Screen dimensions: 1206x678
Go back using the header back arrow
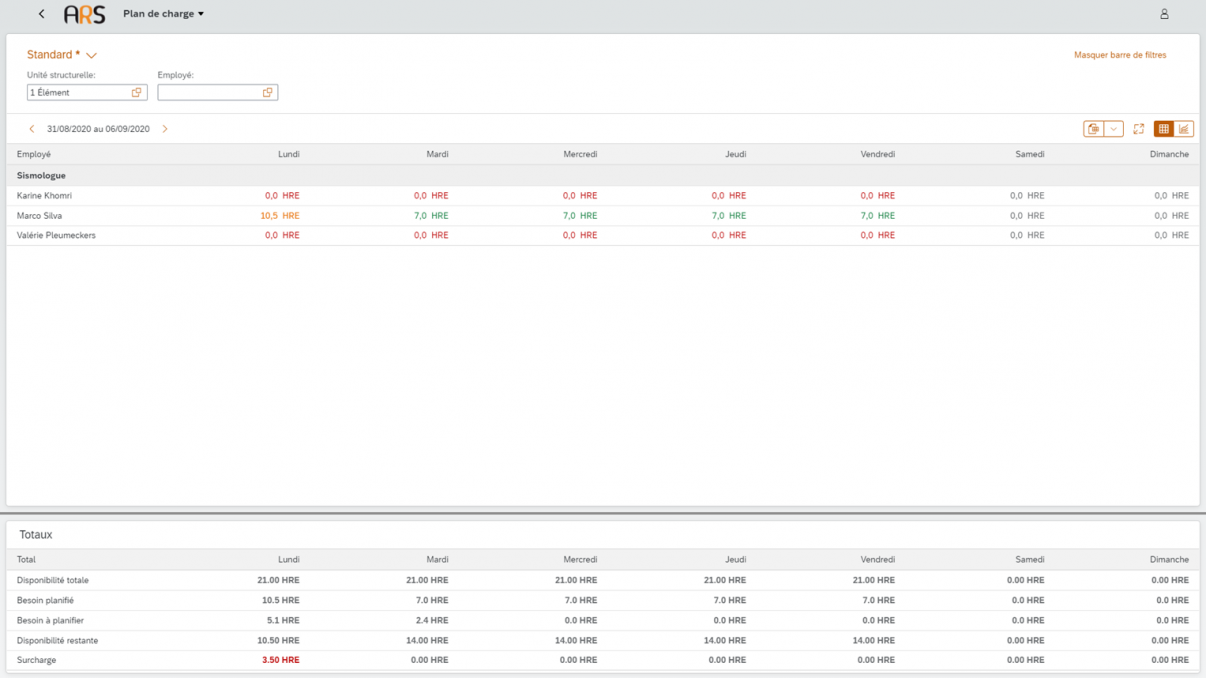pyautogui.click(x=41, y=14)
